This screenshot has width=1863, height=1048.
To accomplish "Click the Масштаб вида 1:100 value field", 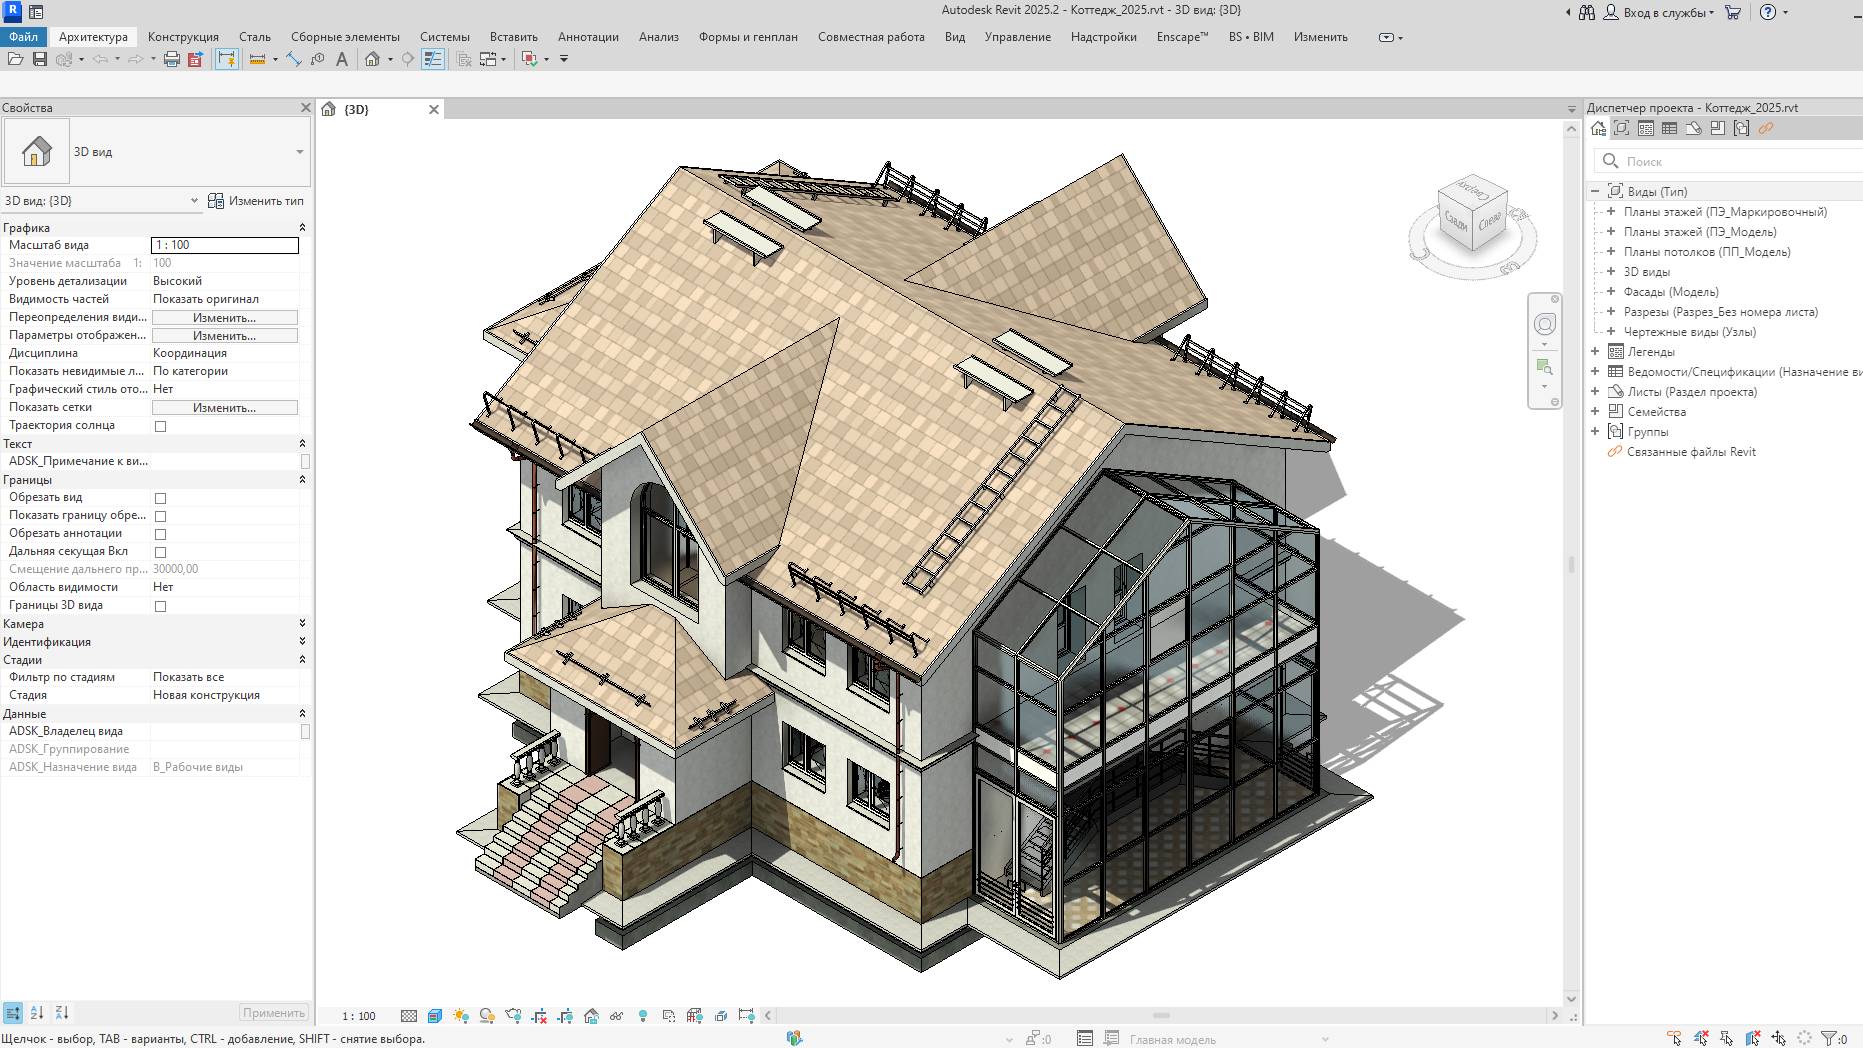I will point(225,244).
